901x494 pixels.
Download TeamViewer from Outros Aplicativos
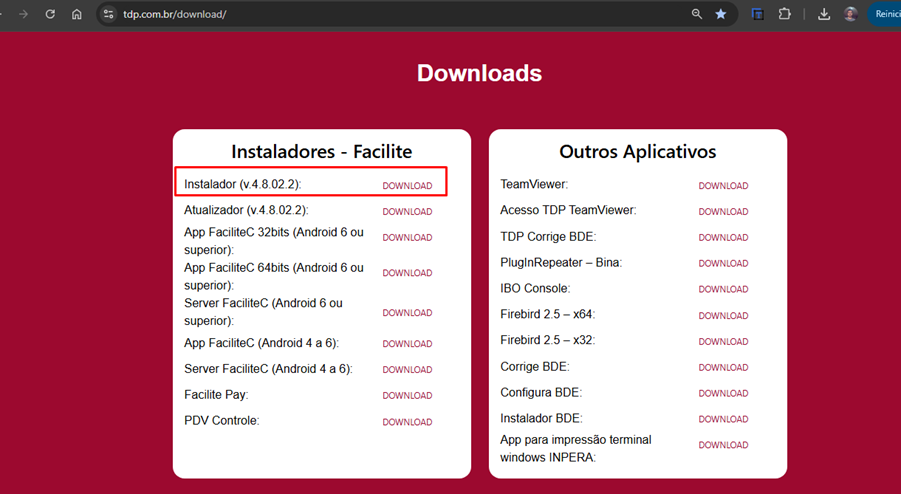pos(723,186)
